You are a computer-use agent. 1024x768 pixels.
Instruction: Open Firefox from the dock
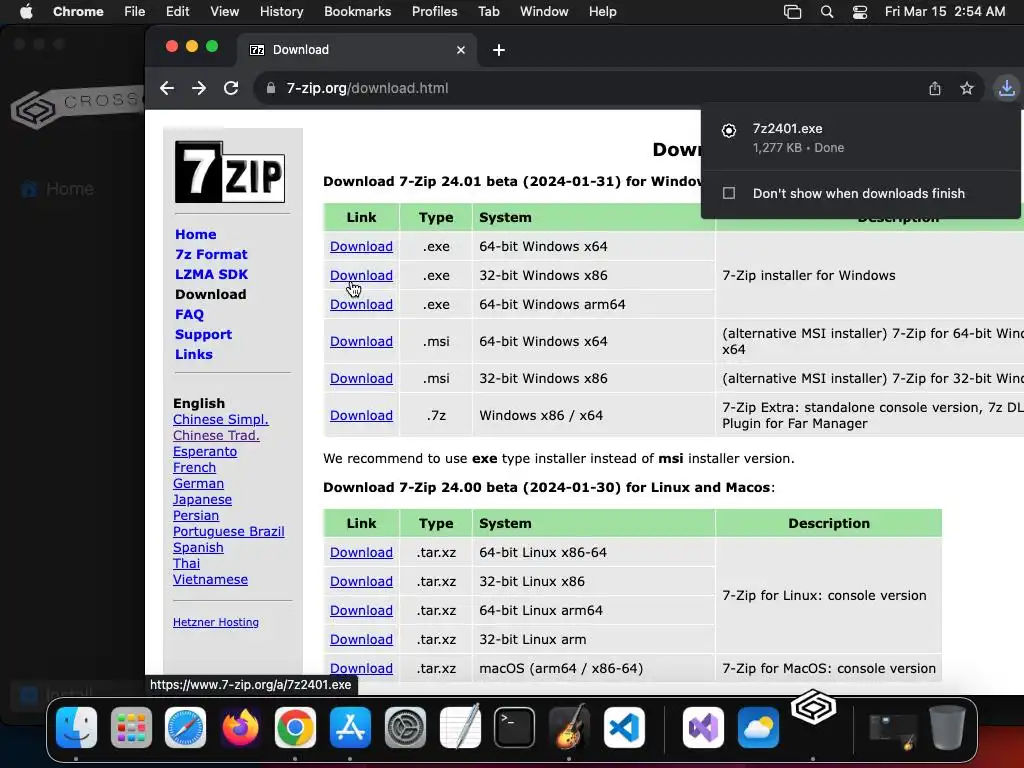click(240, 728)
